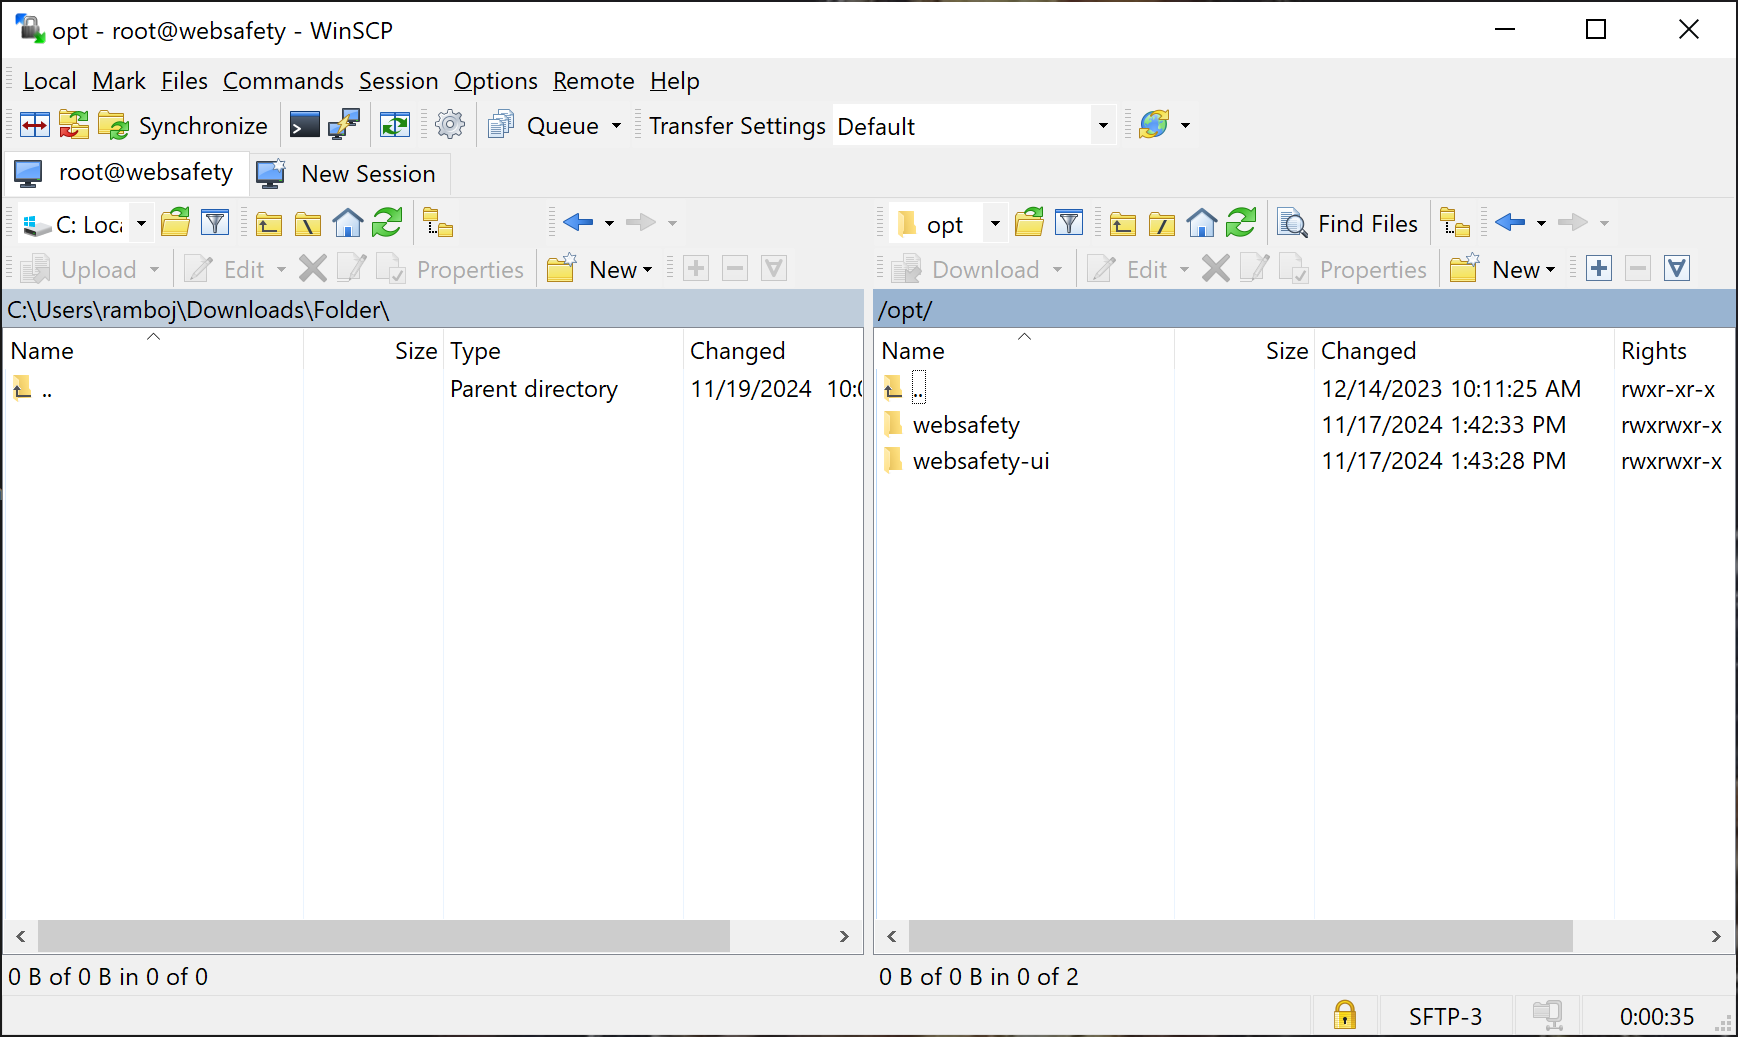Image resolution: width=1738 pixels, height=1037 pixels.
Task: Sort local panel by Name column
Action: pyautogui.click(x=153, y=351)
